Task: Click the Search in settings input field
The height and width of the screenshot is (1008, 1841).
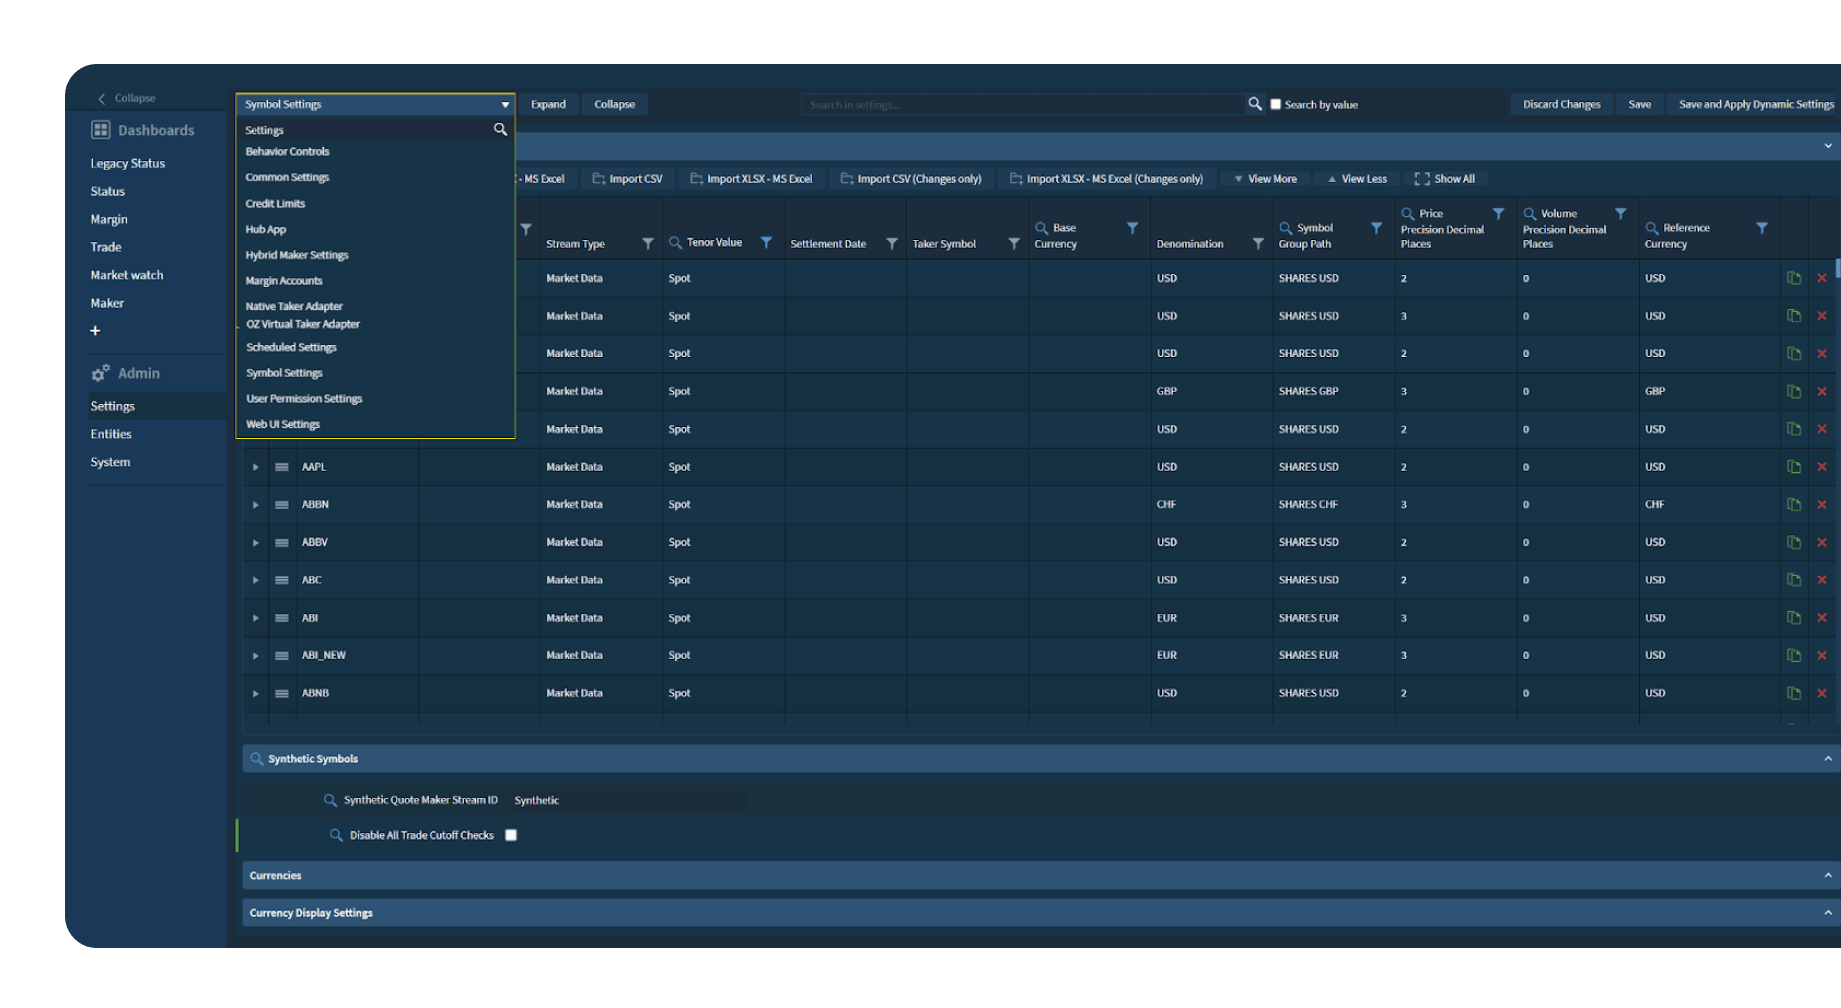Action: coord(1022,104)
